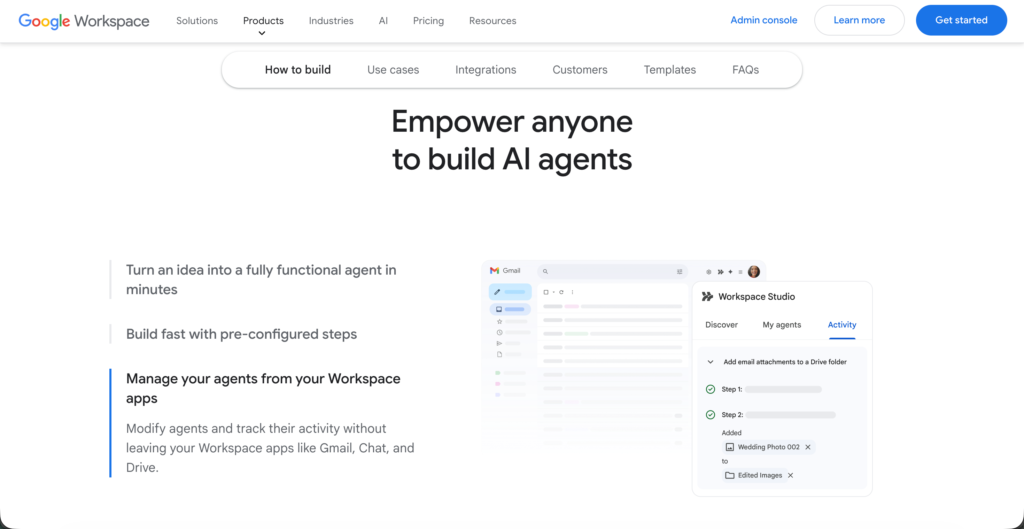1024x529 pixels.
Task: Click the image icon on Wedding Photo 002
Action: [730, 447]
